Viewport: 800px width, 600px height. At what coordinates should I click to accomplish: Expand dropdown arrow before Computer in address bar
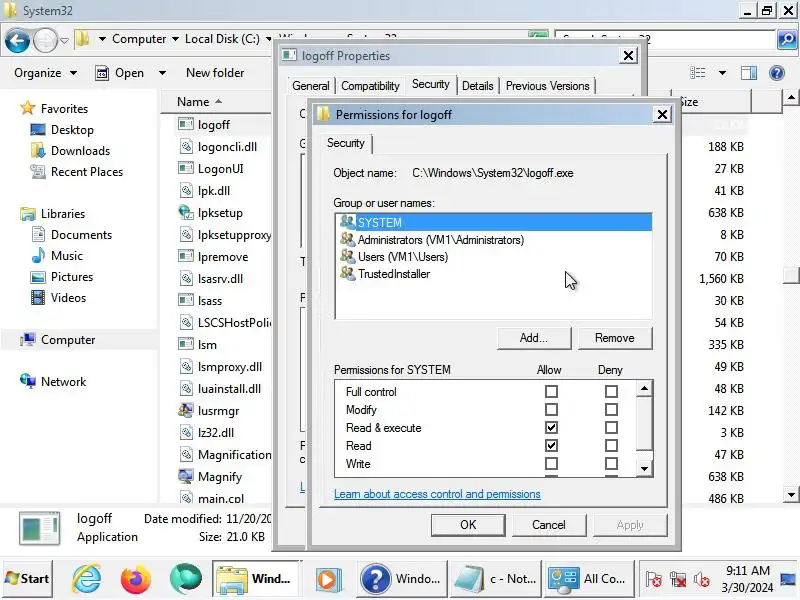point(102,39)
